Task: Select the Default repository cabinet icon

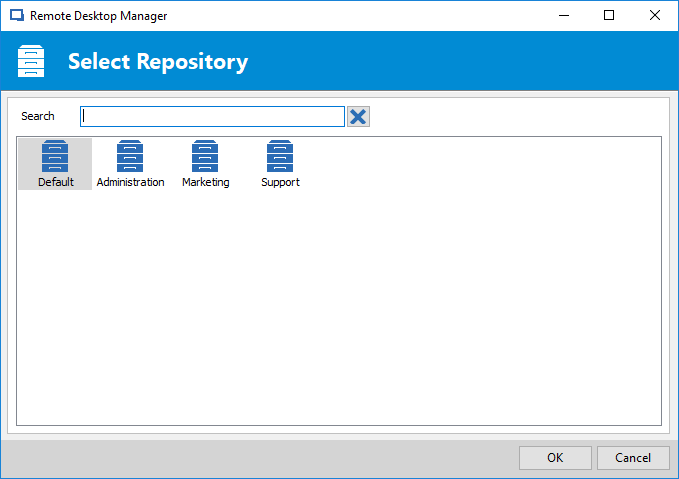Action: point(55,156)
